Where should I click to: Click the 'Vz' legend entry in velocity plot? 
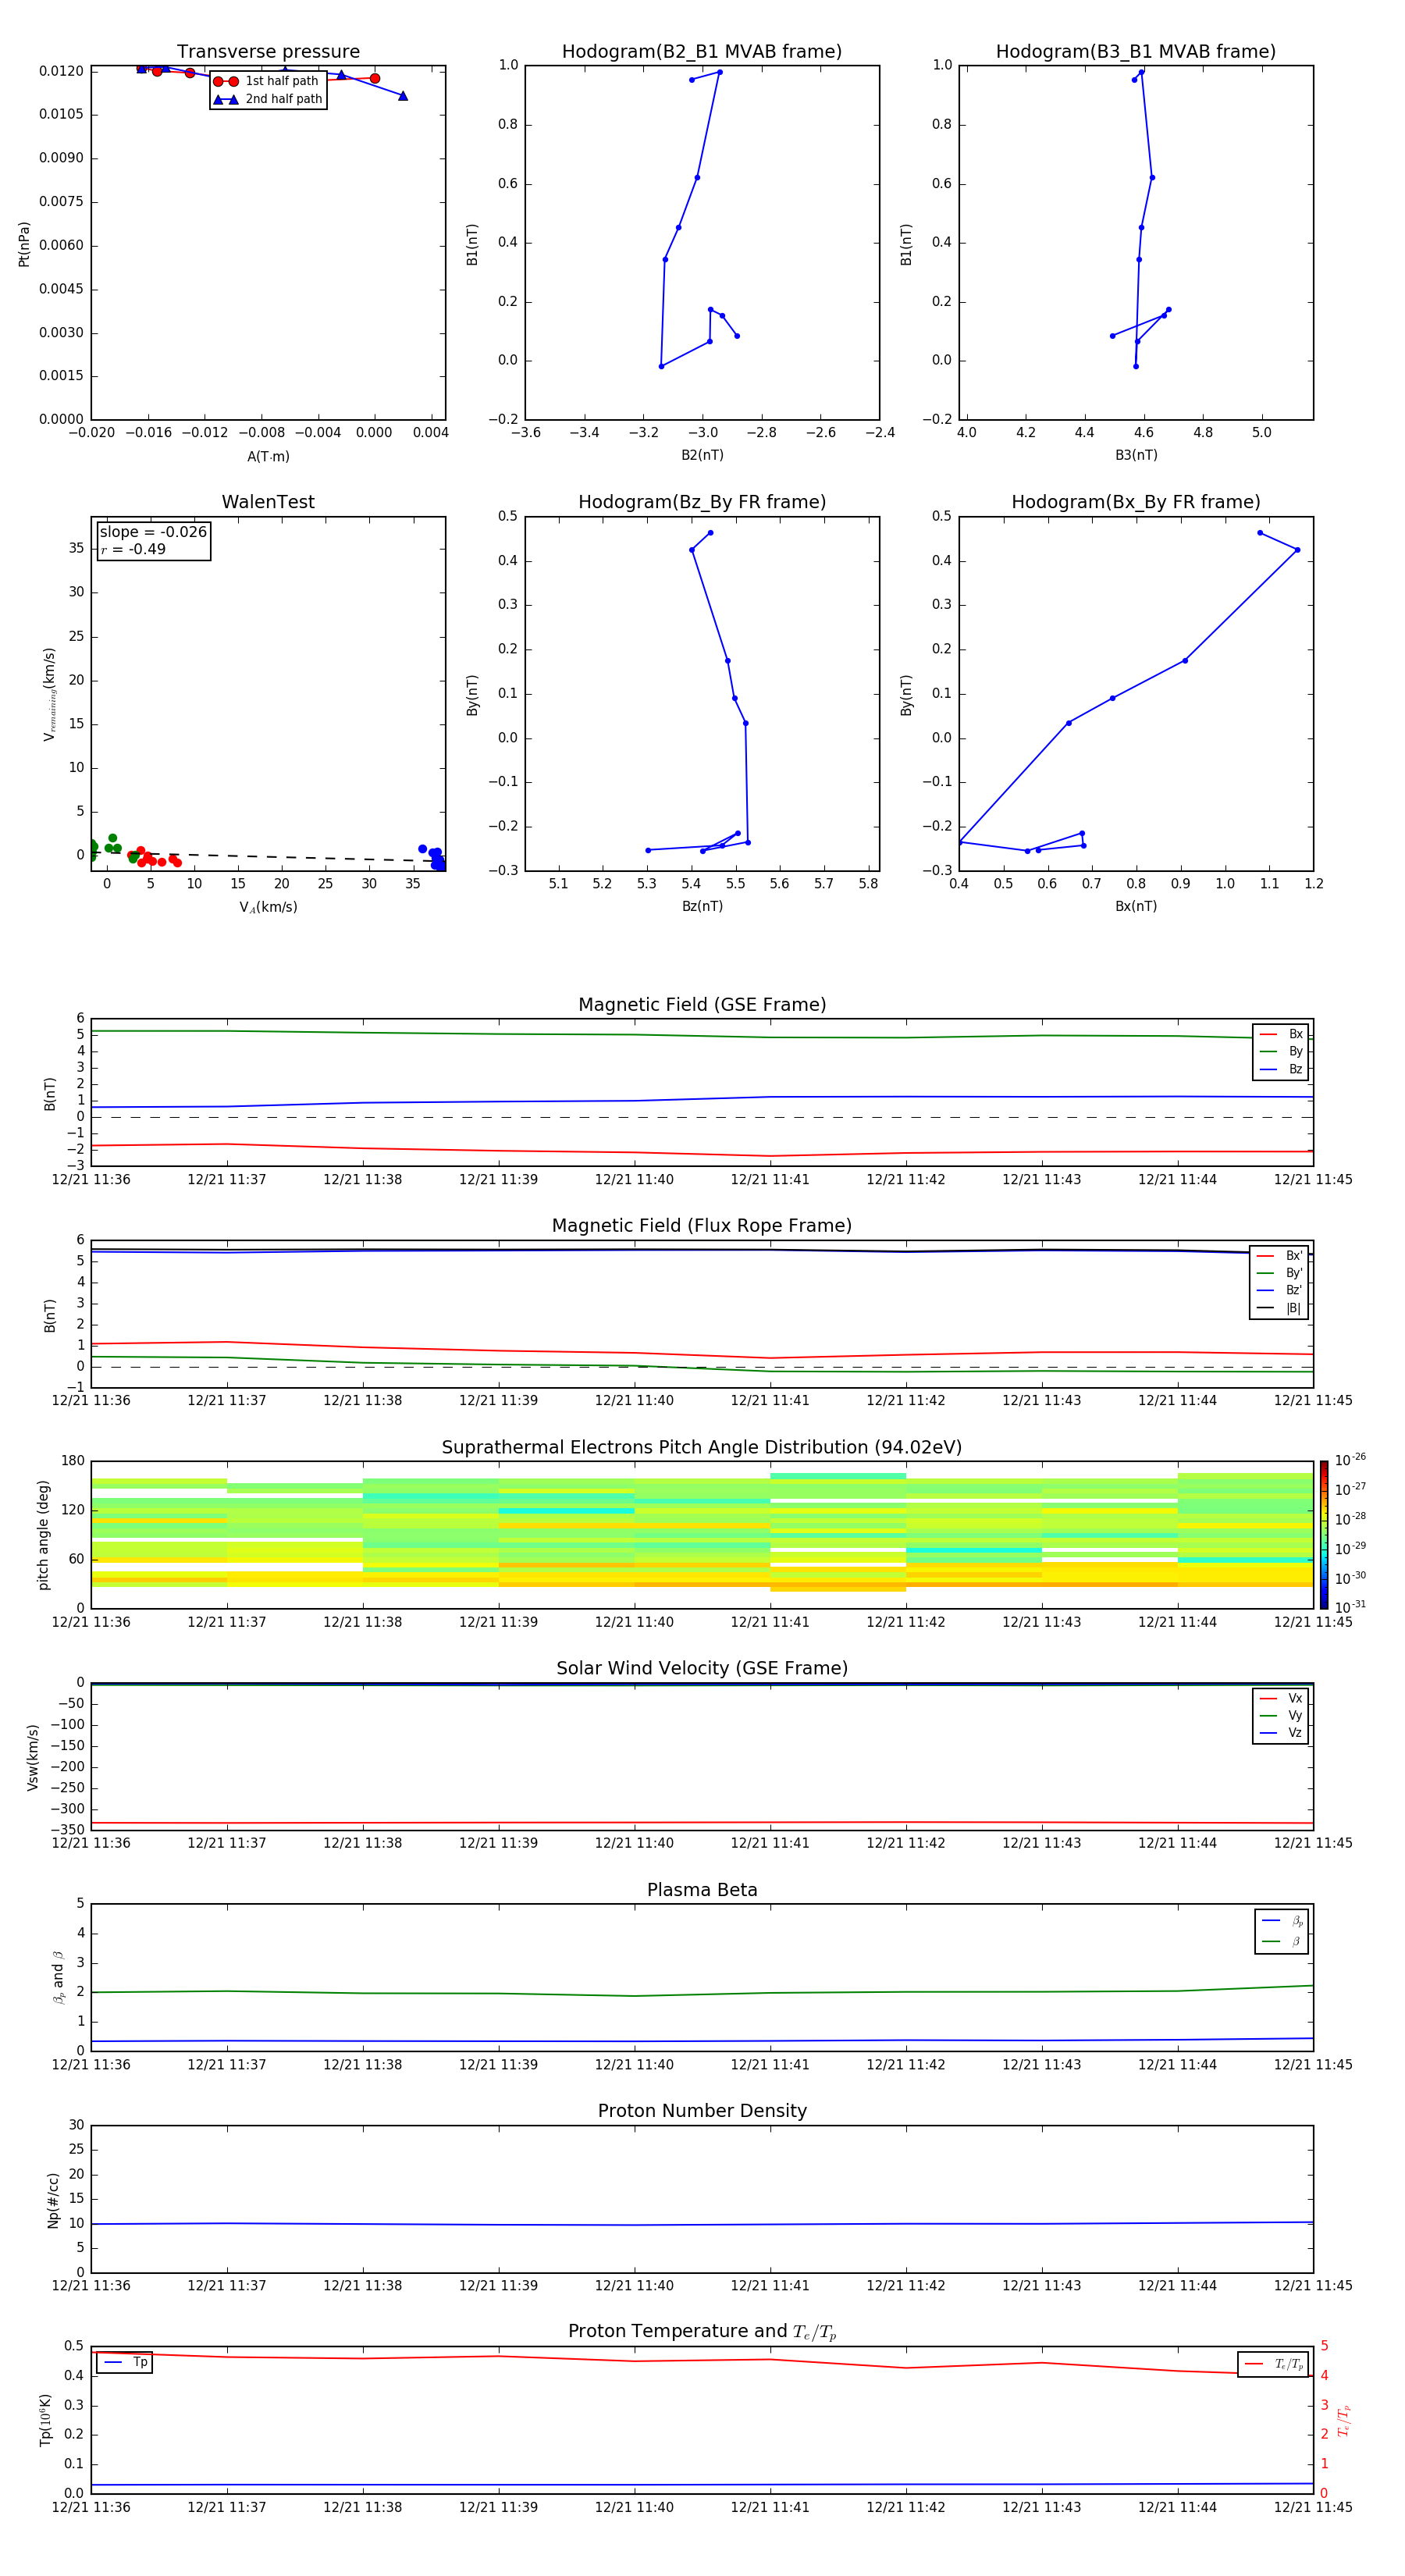pos(1281,1733)
